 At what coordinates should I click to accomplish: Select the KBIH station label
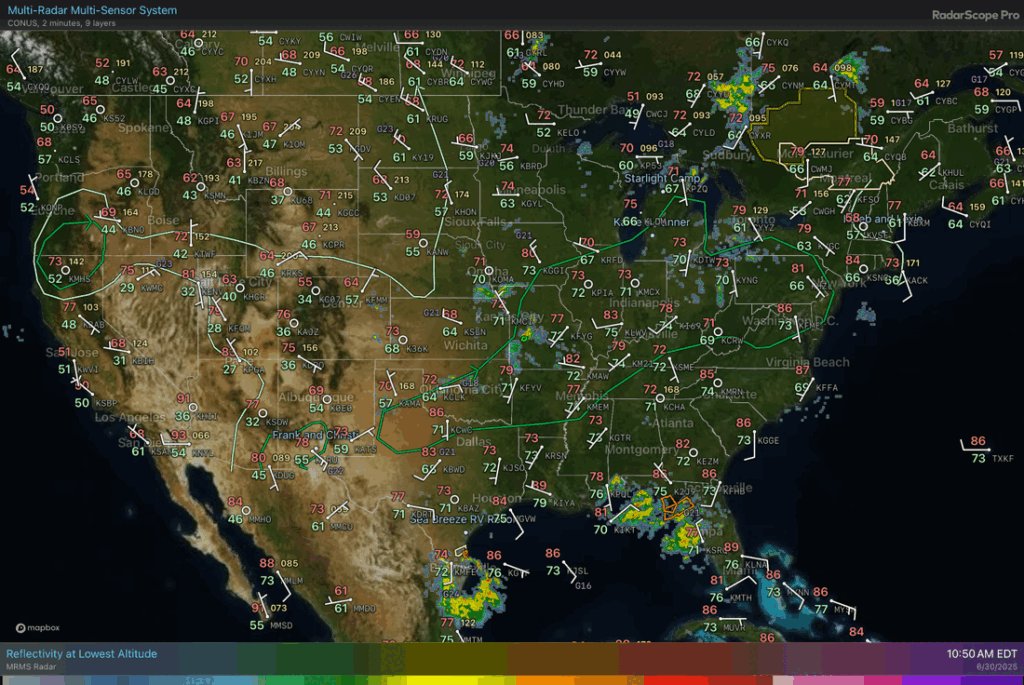coord(143,360)
